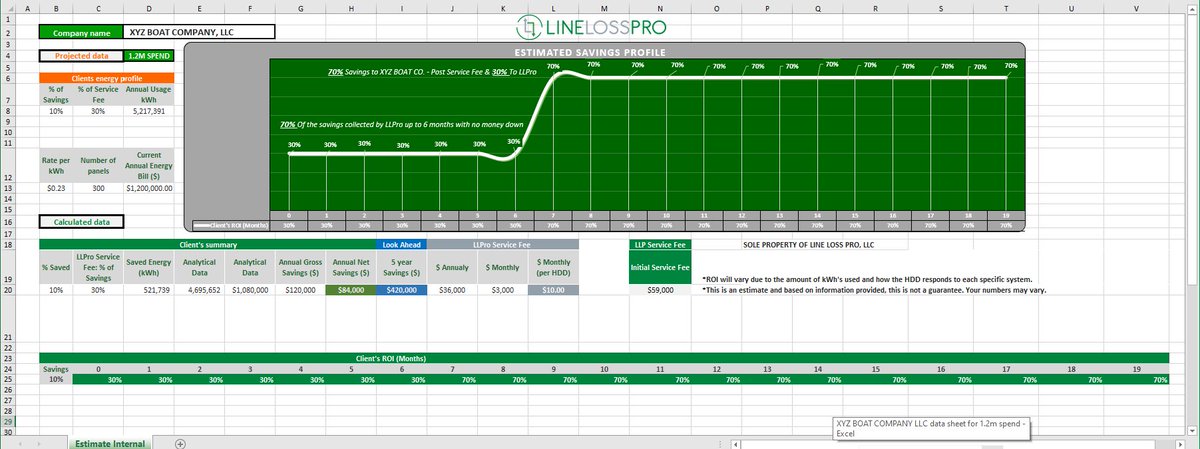Click the $420,000 five year savings cell
This screenshot has width=1200, height=449.
[x=401, y=290]
